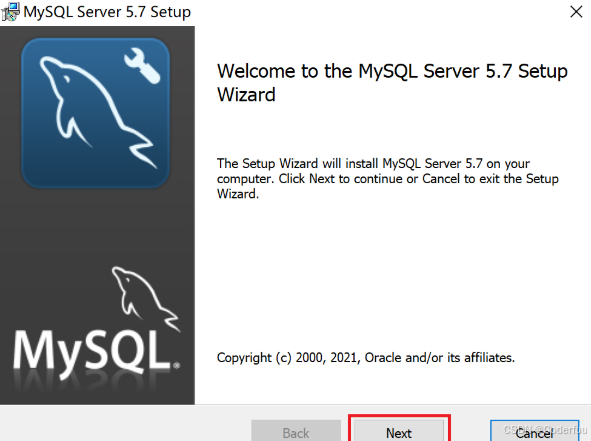Click the blue MySQL dolphin wrench logo

click(x=95, y=113)
